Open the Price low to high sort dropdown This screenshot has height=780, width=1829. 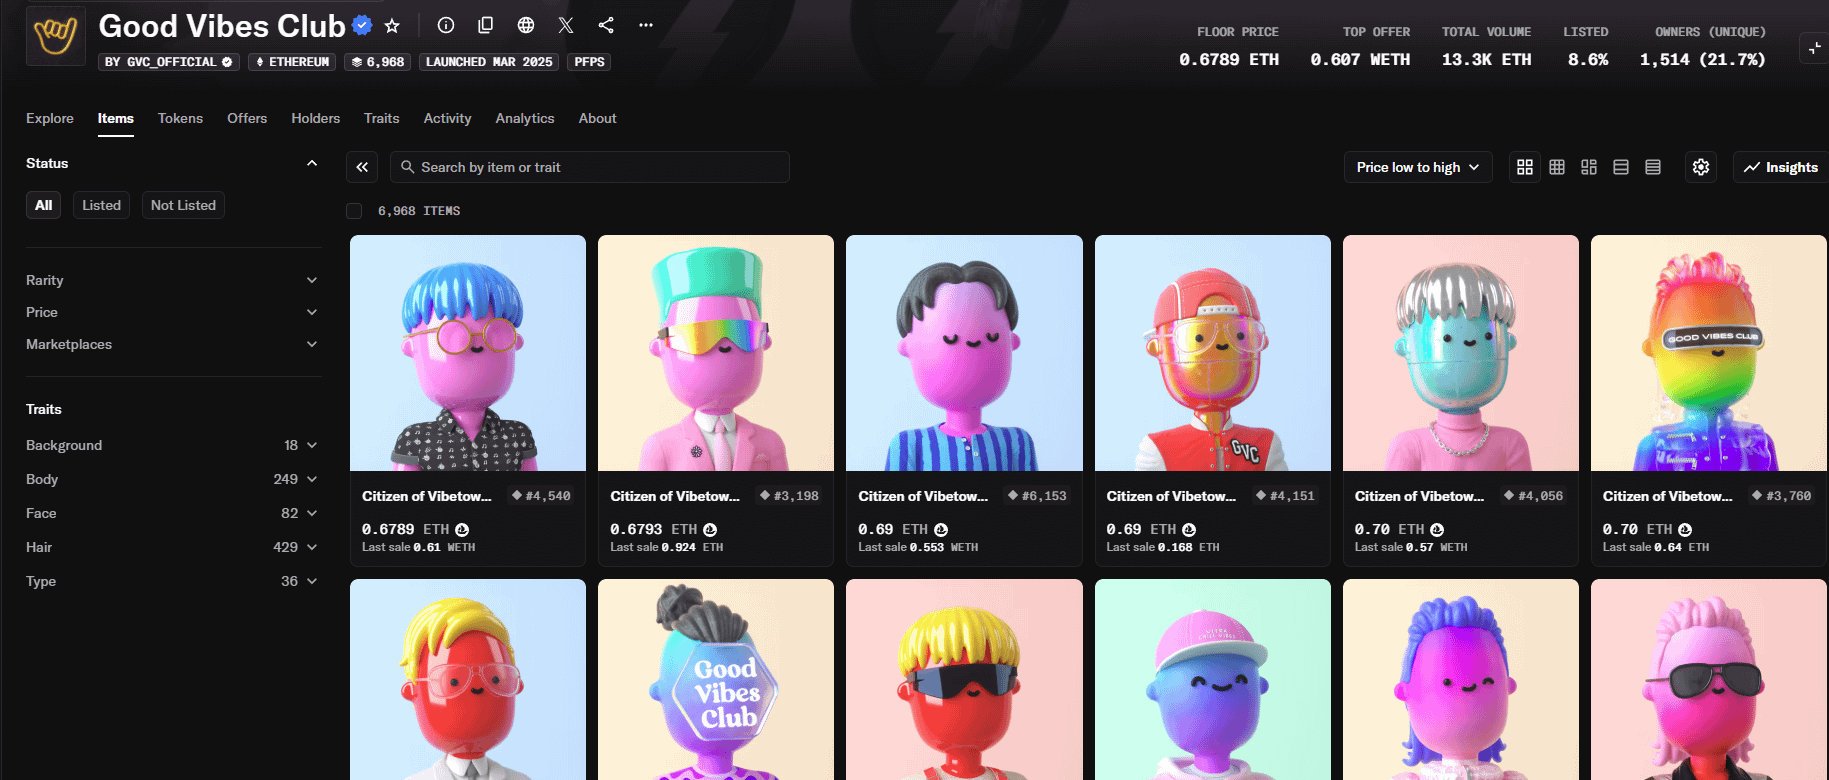[1418, 167]
